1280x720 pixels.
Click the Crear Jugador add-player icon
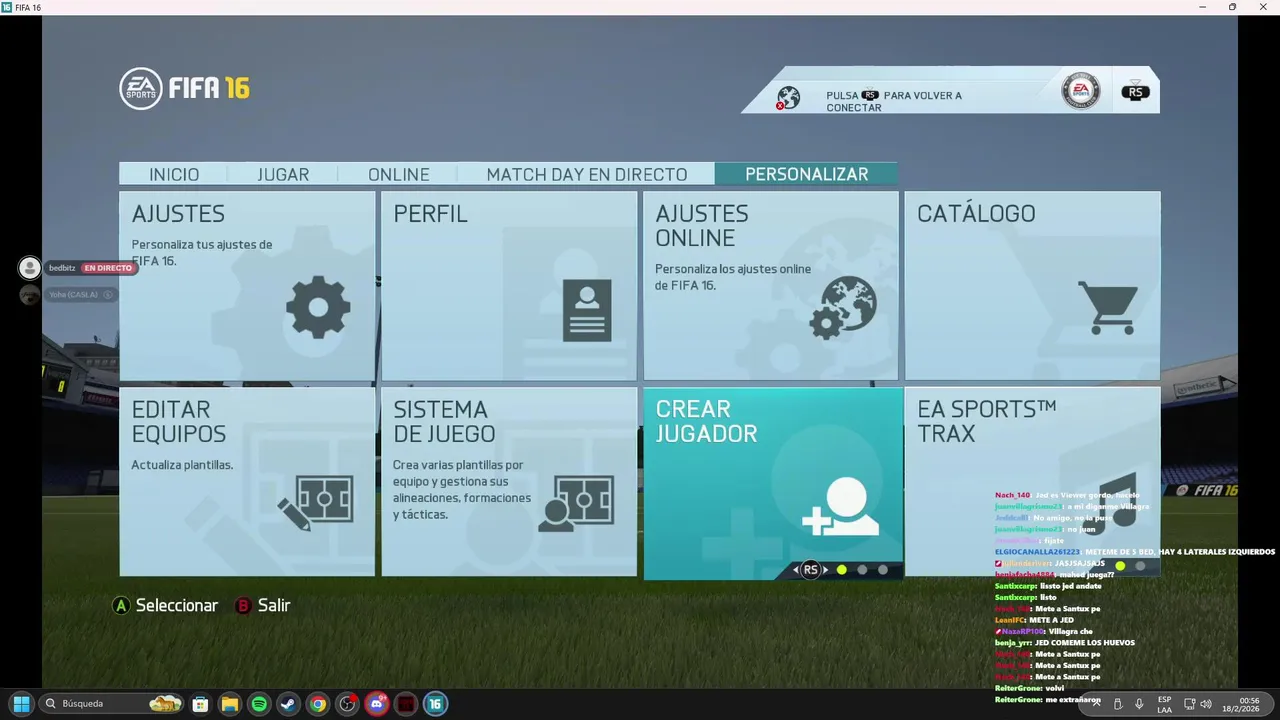click(x=840, y=507)
